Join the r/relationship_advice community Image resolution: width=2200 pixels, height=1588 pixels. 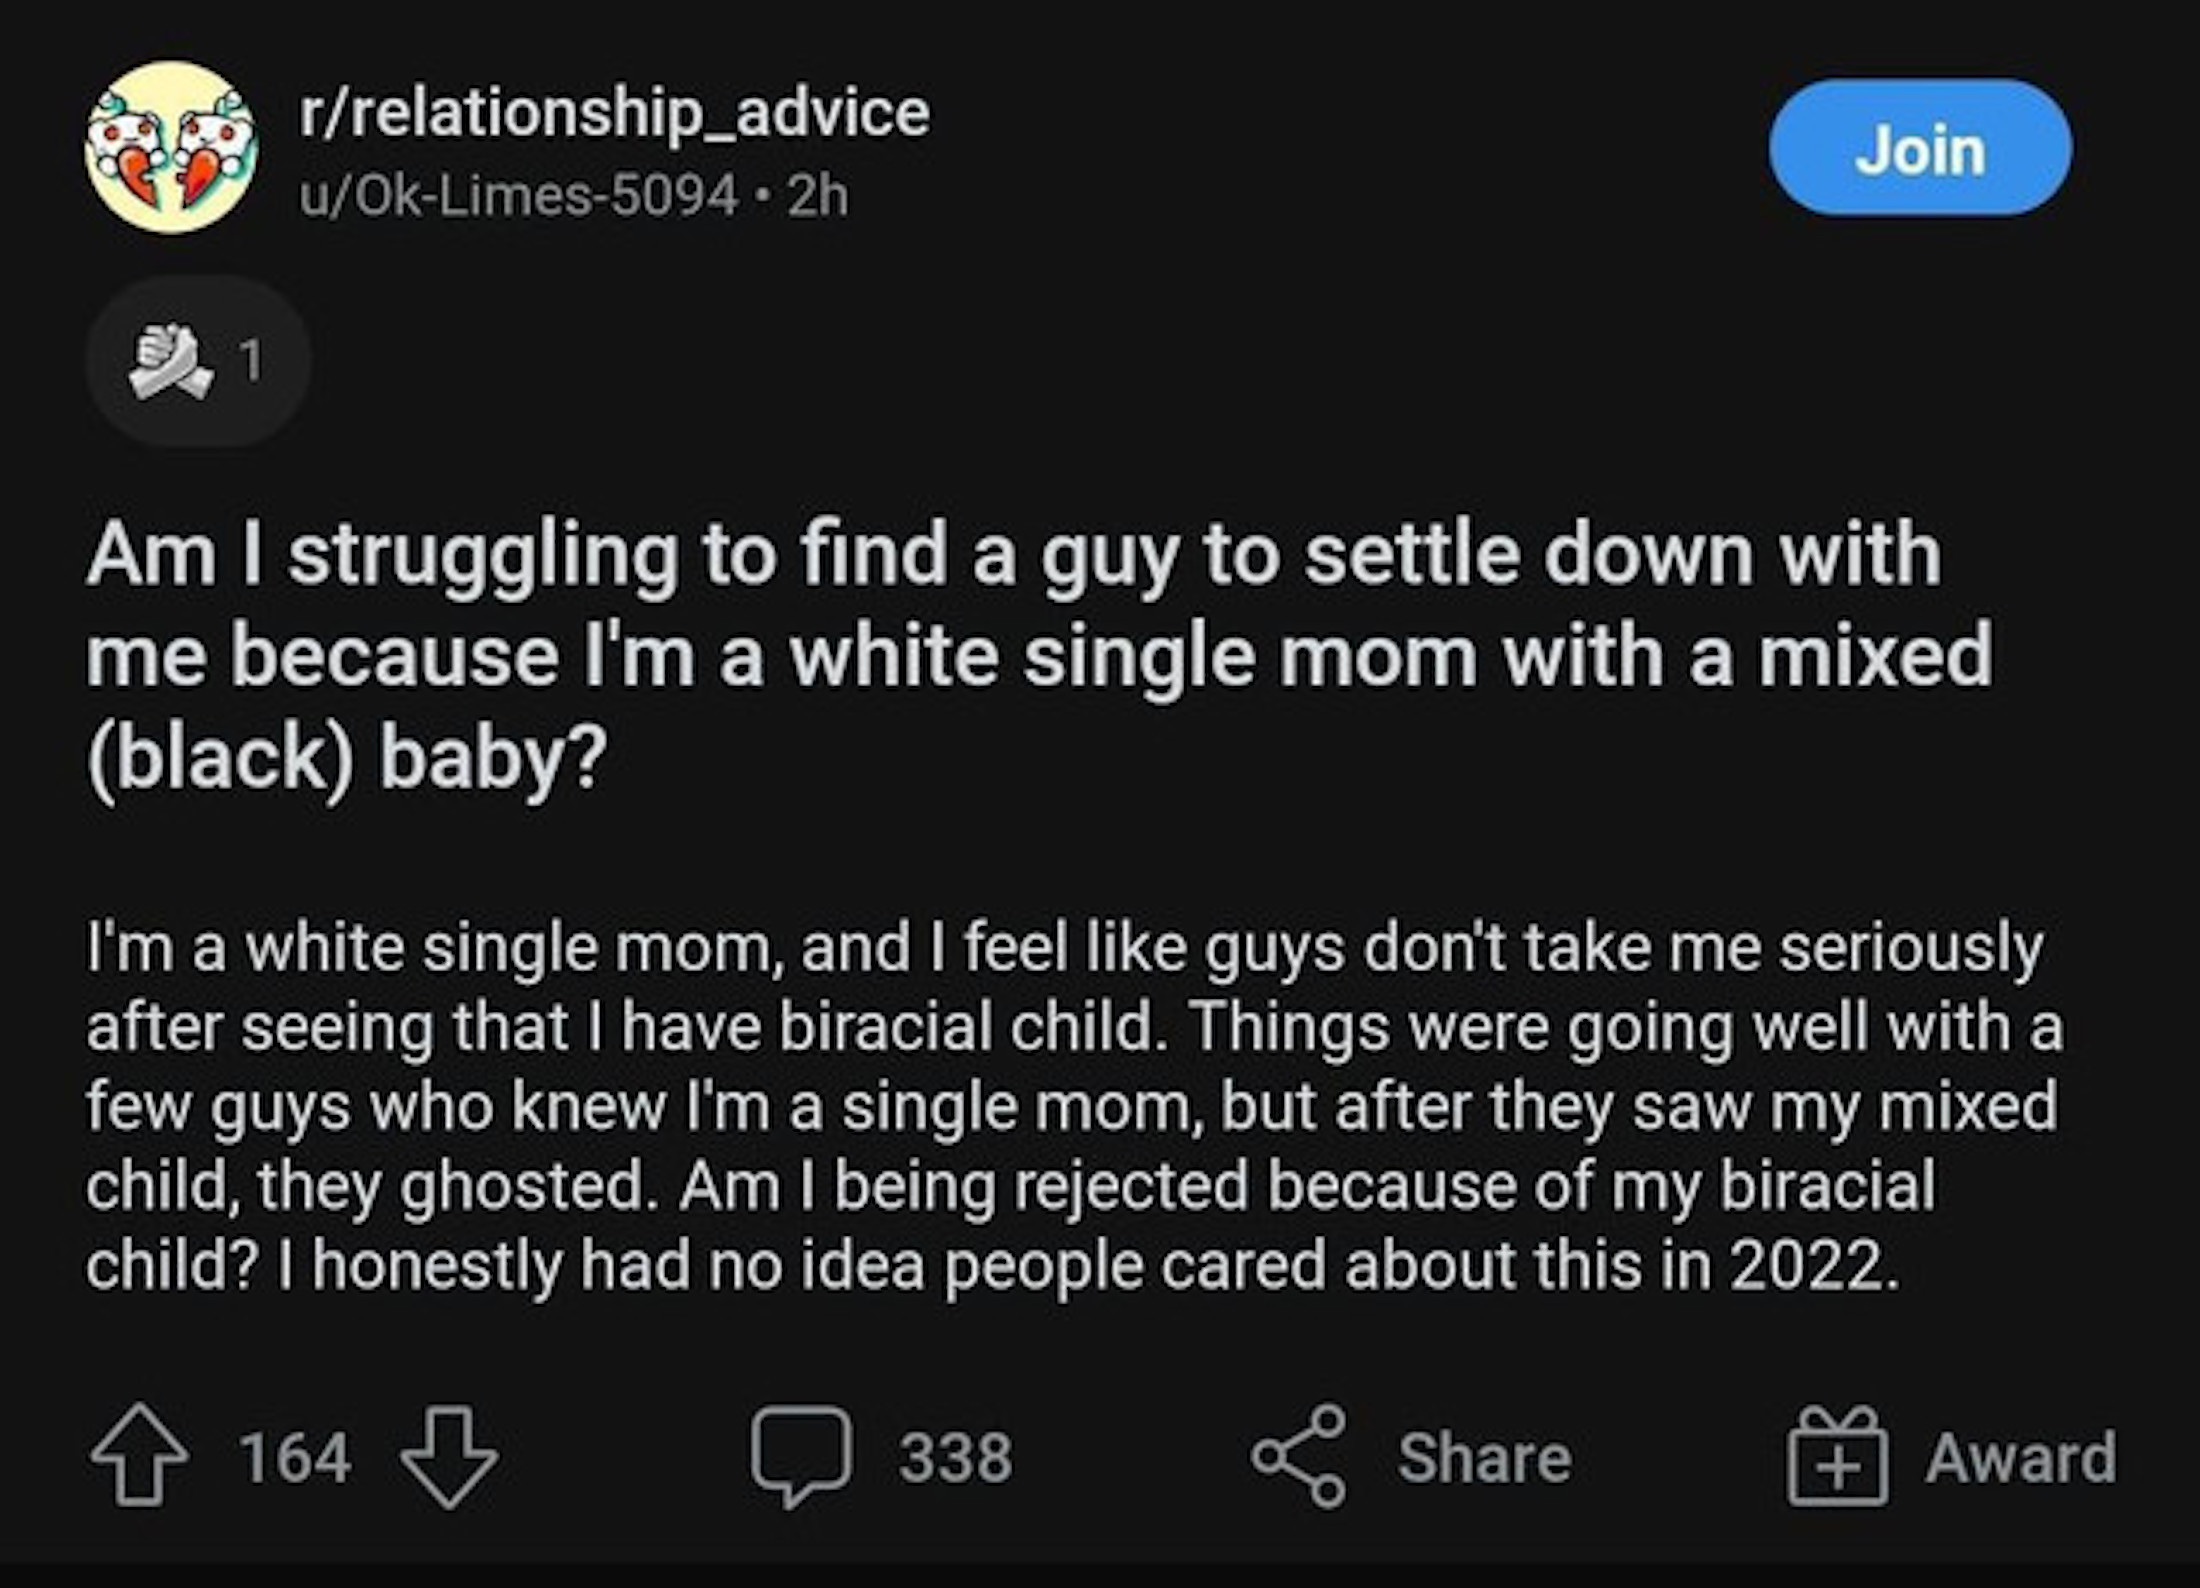pyautogui.click(x=1920, y=148)
